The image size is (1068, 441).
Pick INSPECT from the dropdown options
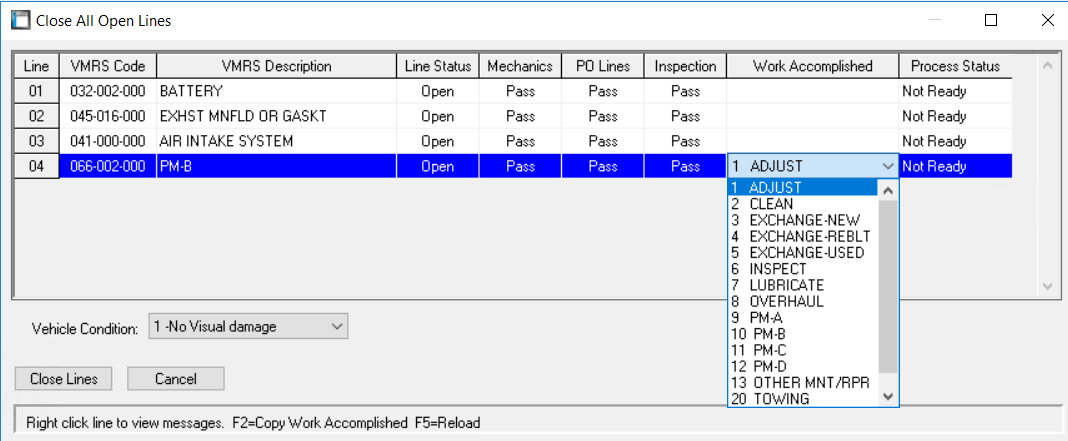[x=772, y=269]
